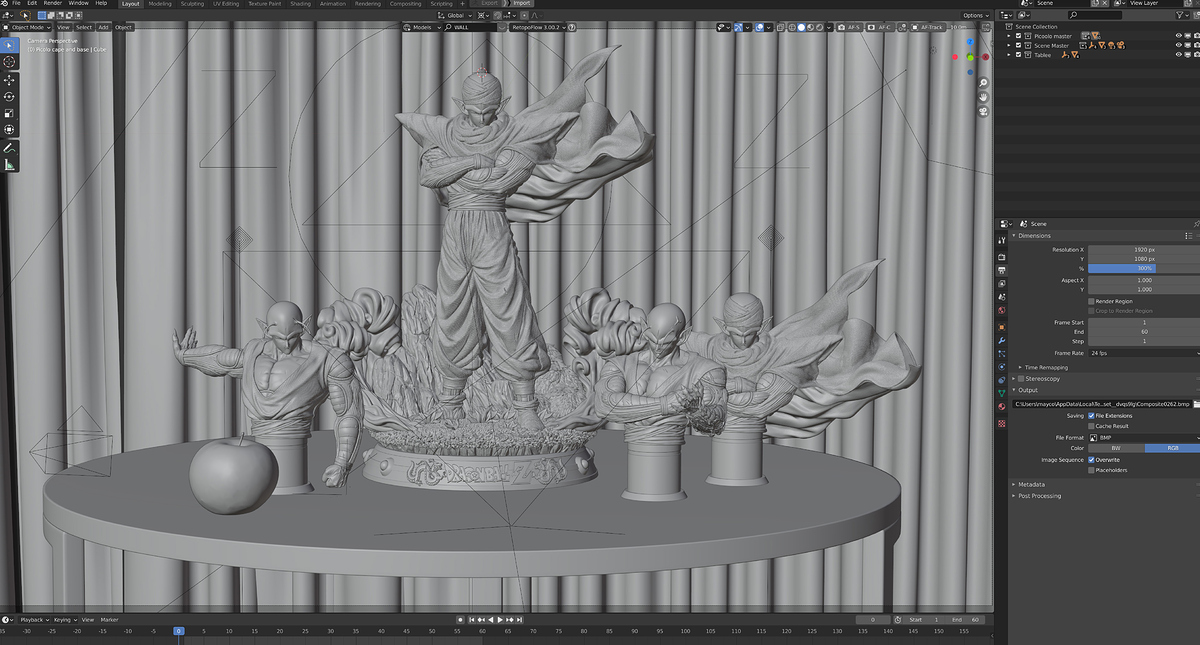1200x645 pixels.
Task: Open the Physics properties tab icon
Action: 1002,367
